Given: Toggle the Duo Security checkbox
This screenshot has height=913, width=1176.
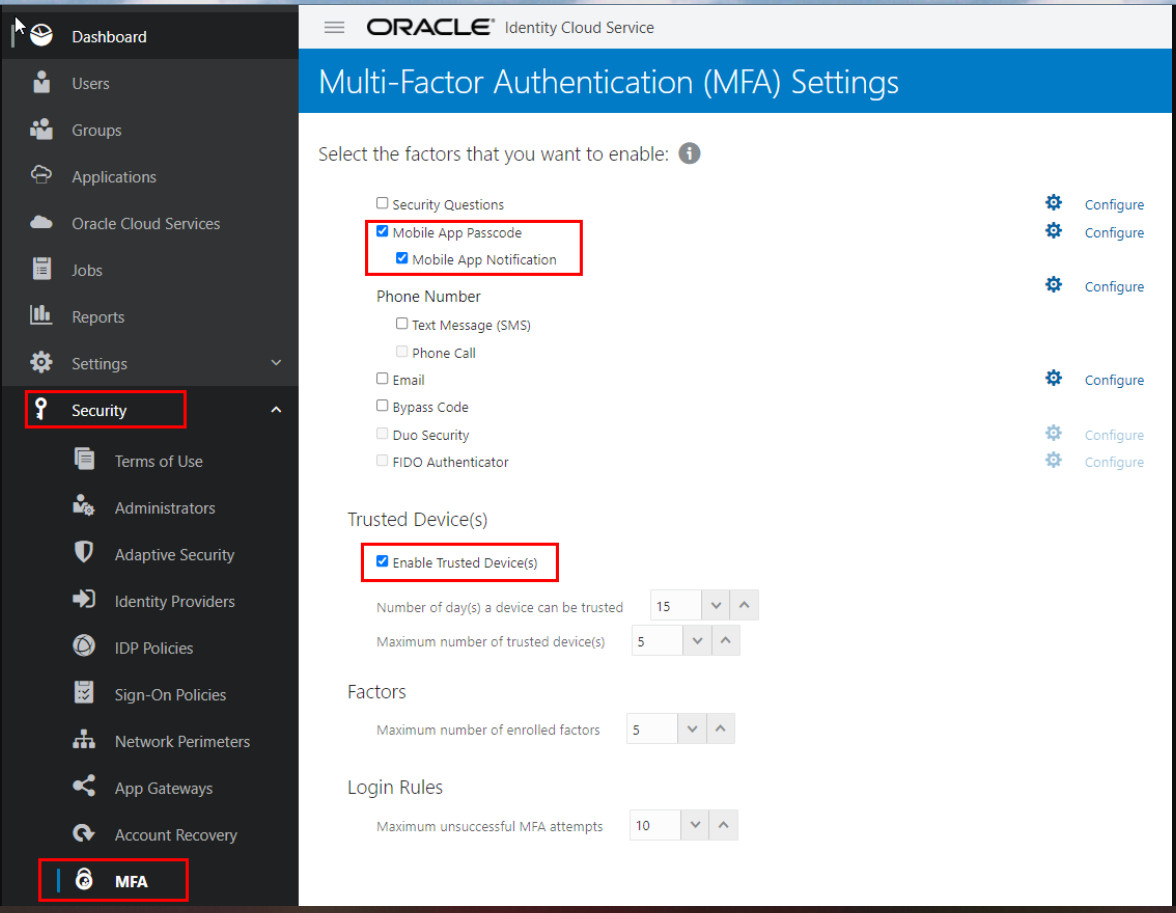Looking at the screenshot, I should 382,433.
